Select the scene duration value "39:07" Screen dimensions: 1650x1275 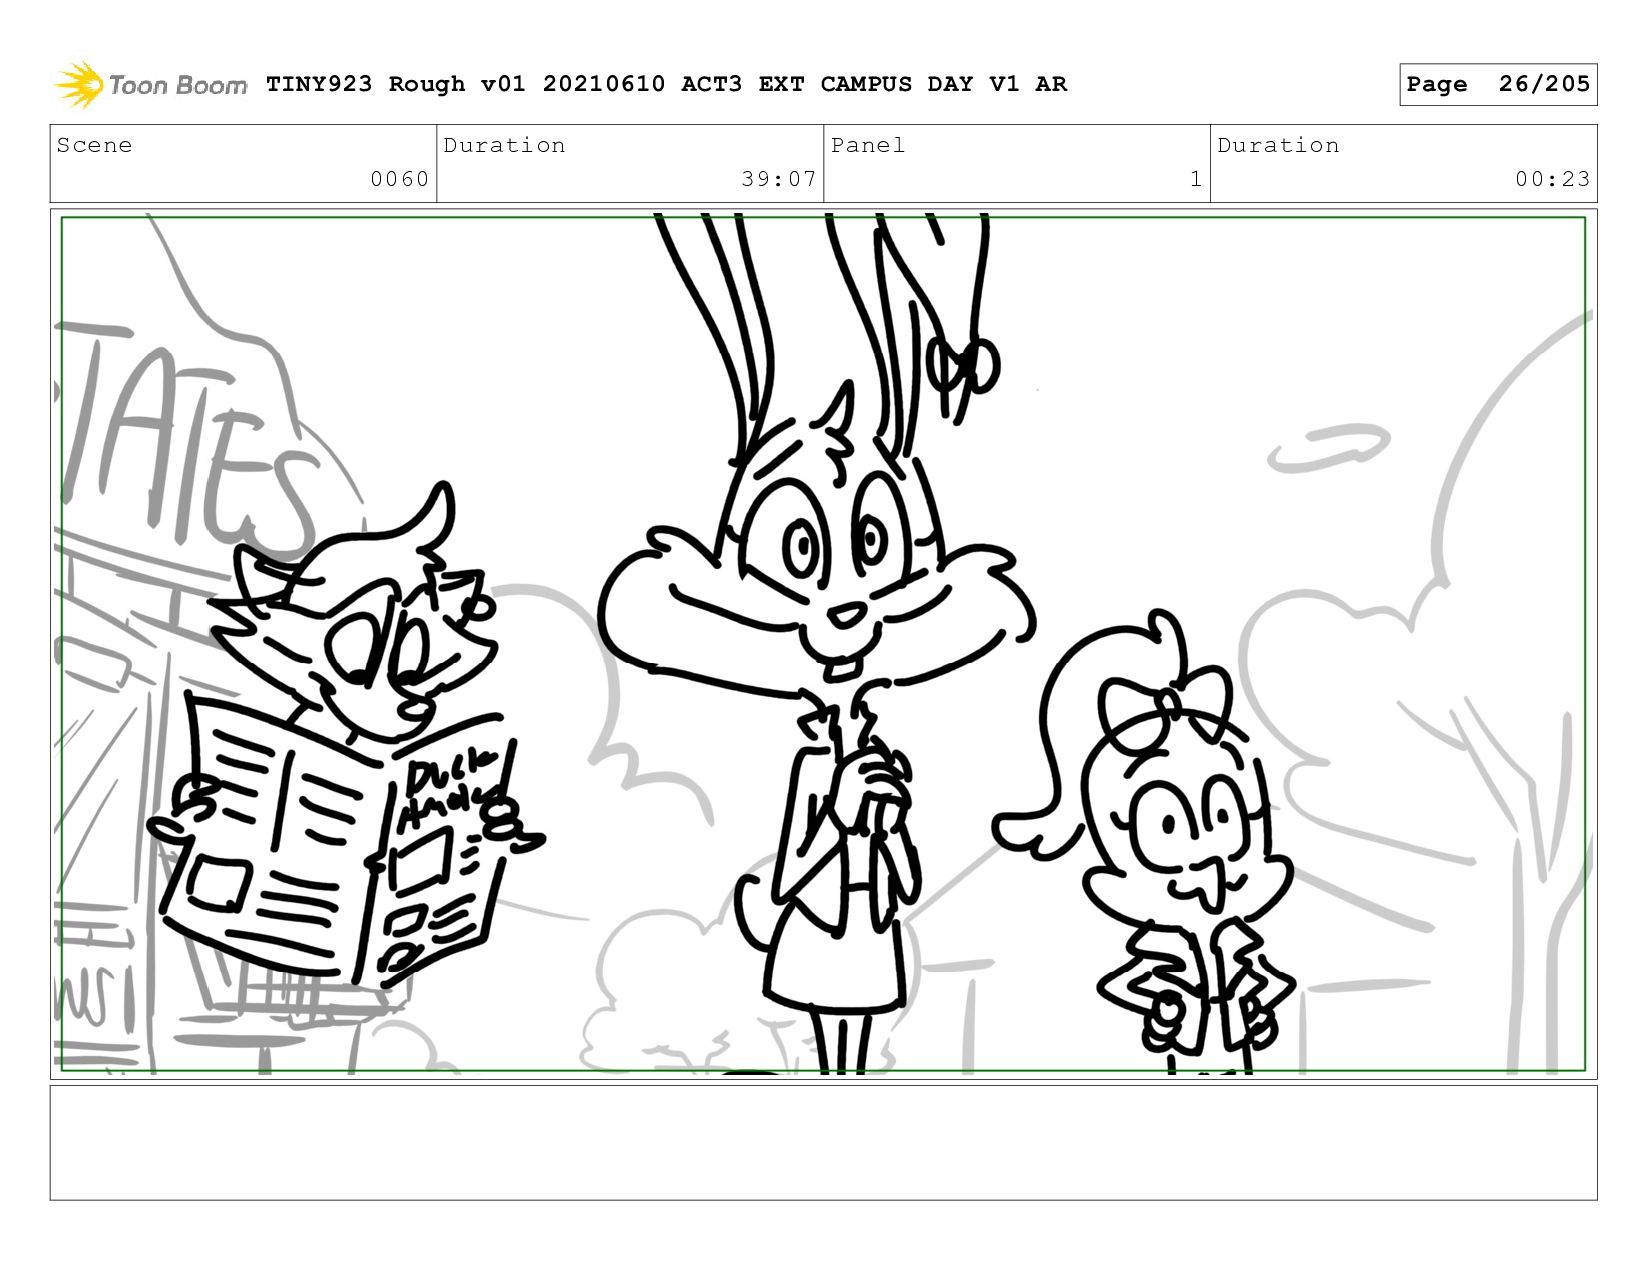point(779,179)
